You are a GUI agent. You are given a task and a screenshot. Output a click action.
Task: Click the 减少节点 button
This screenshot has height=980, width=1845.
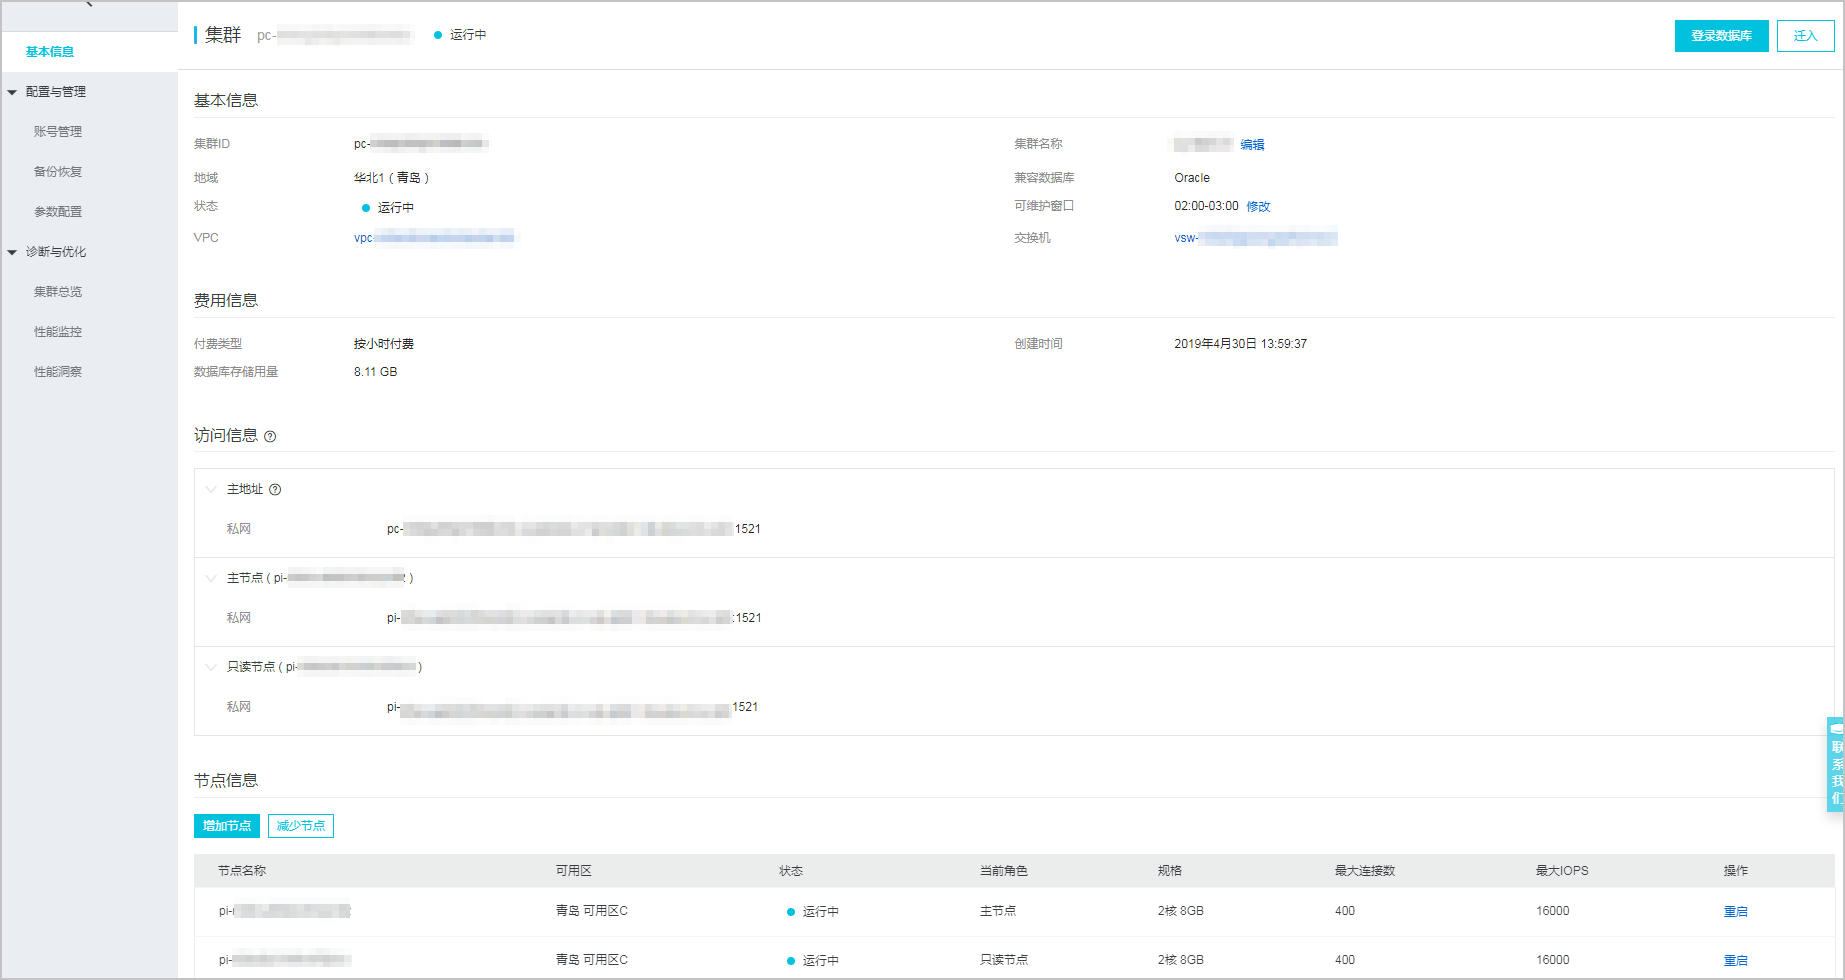coord(301,826)
